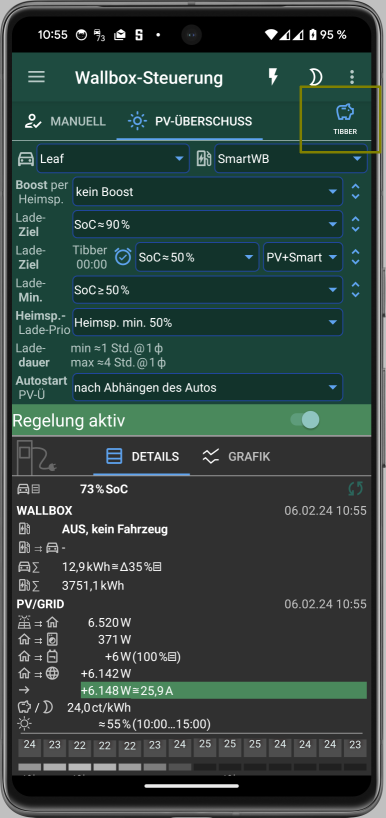Tap the lightning bolt icon in header
The height and width of the screenshot is (818, 386).
[x=273, y=77]
